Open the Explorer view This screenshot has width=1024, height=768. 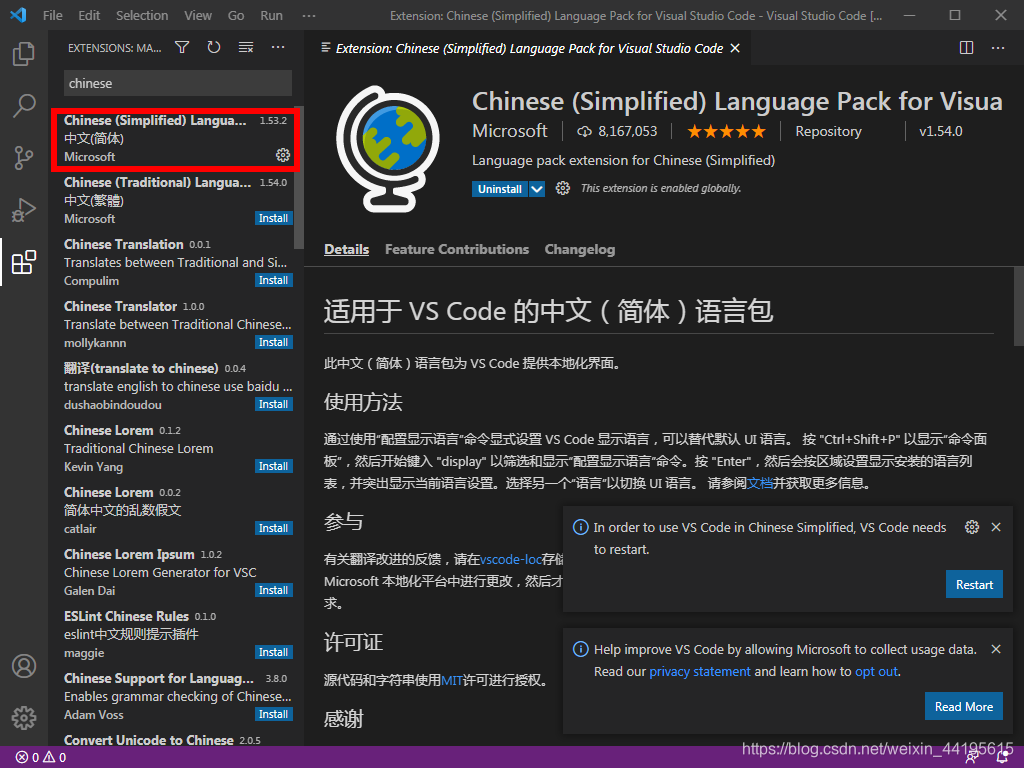pos(24,54)
